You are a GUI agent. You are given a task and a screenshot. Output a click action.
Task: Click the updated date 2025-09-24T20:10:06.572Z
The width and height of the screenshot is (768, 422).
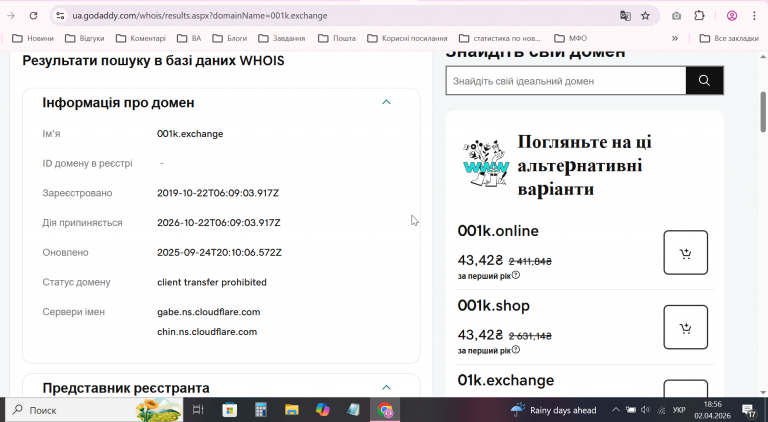click(219, 253)
